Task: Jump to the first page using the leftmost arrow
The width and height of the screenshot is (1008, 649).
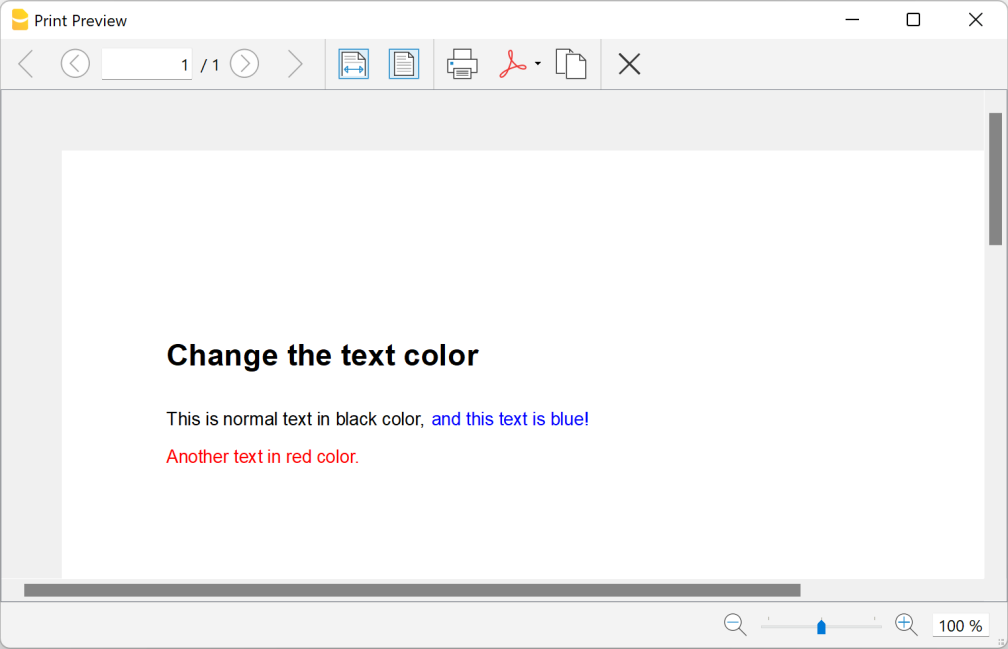Action: click(24, 63)
